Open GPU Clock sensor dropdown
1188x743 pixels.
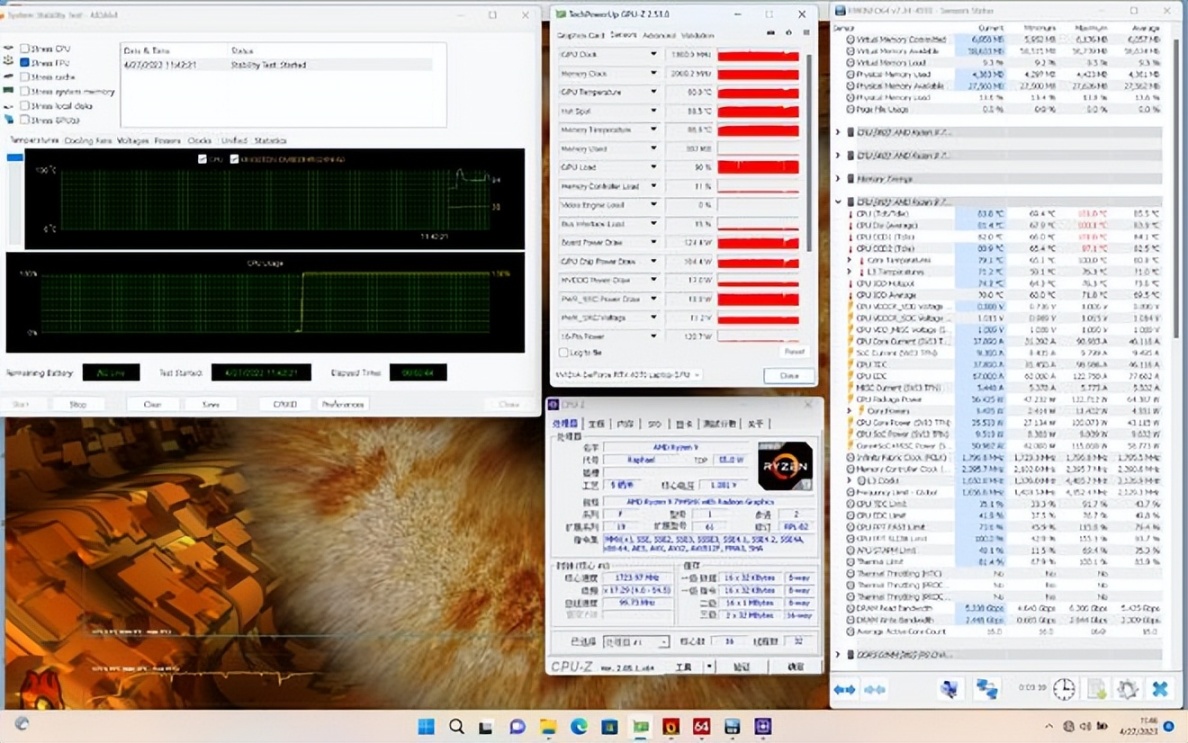[x=653, y=55]
